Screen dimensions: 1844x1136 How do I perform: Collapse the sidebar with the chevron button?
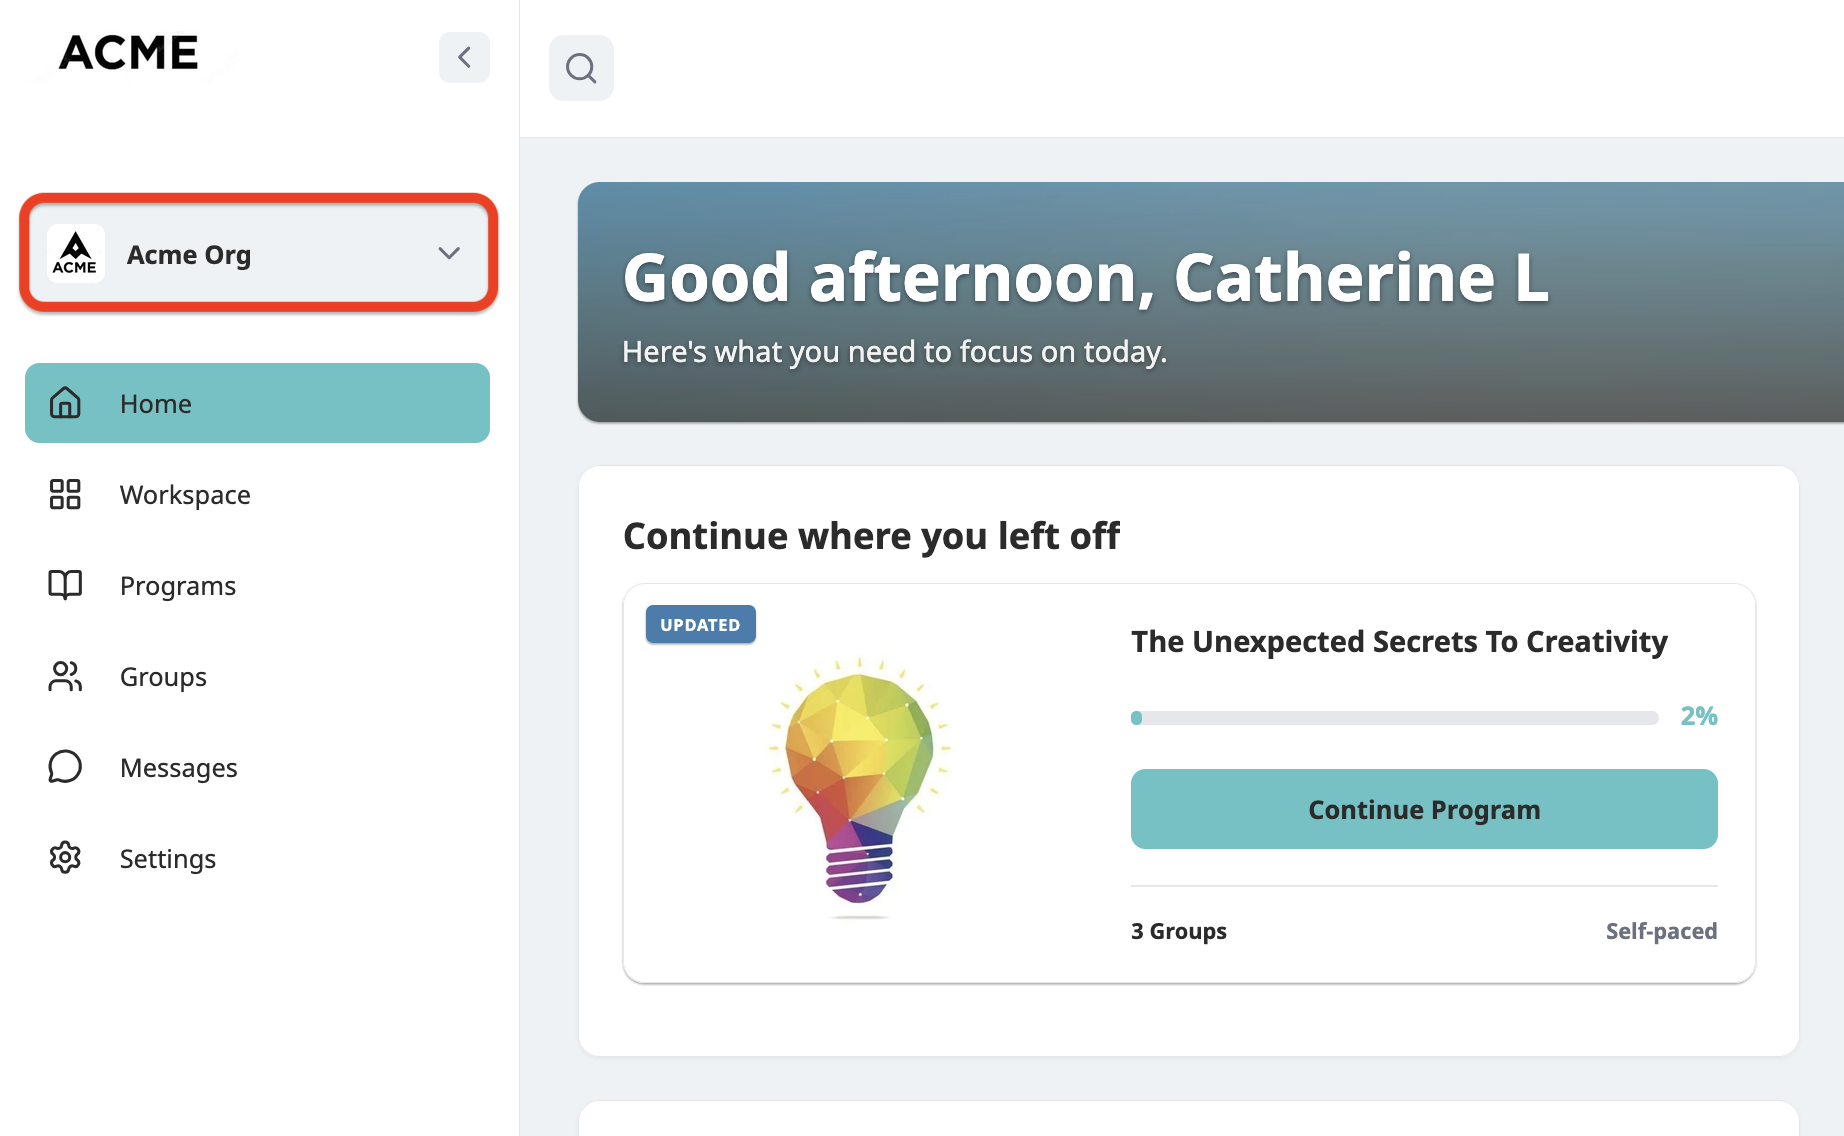464,57
